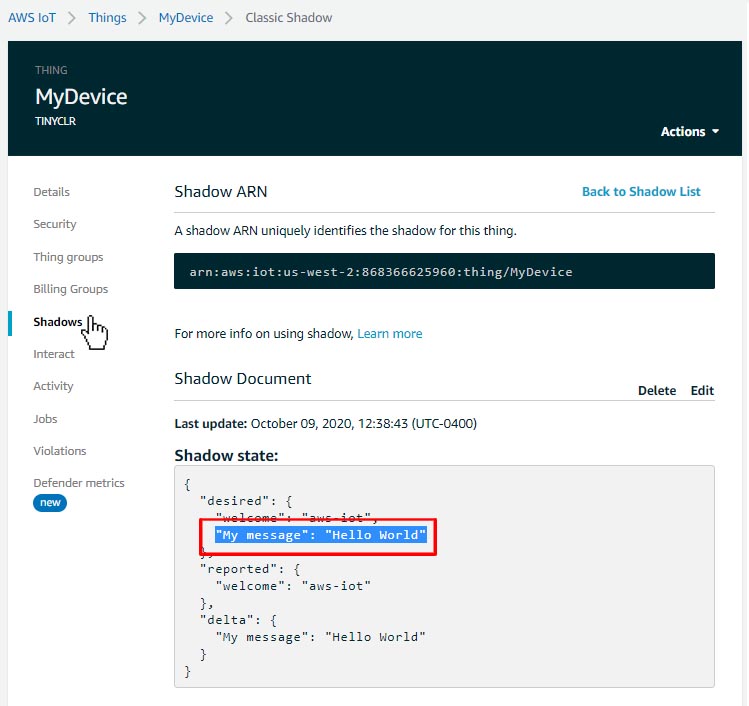Viewport: 749px width, 706px height.
Task: Open Defender metrics sidebar tab
Action: pyautogui.click(x=78, y=483)
